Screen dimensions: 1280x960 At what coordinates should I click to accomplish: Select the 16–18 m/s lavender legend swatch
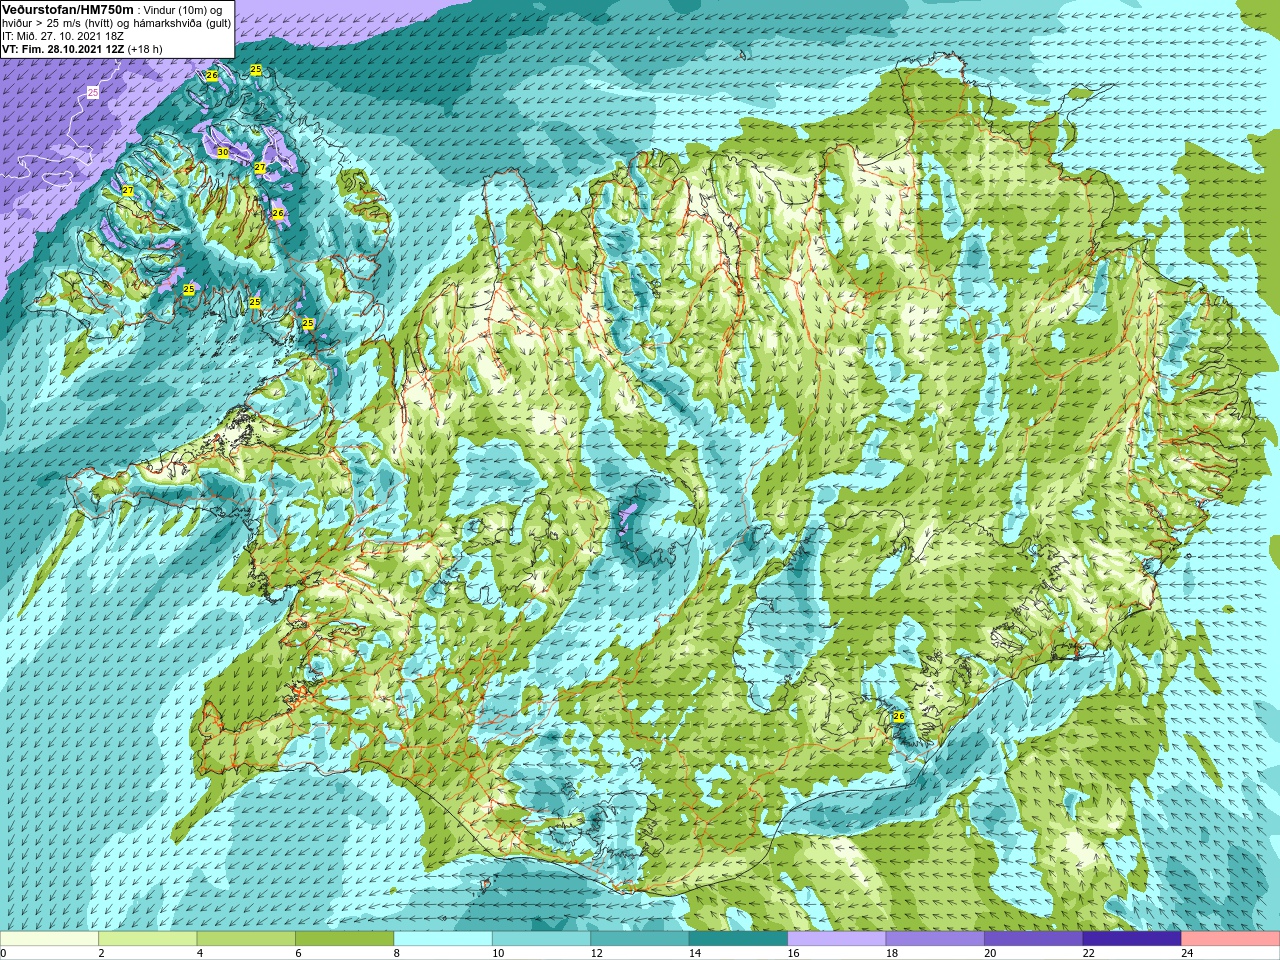pyautogui.click(x=837, y=939)
